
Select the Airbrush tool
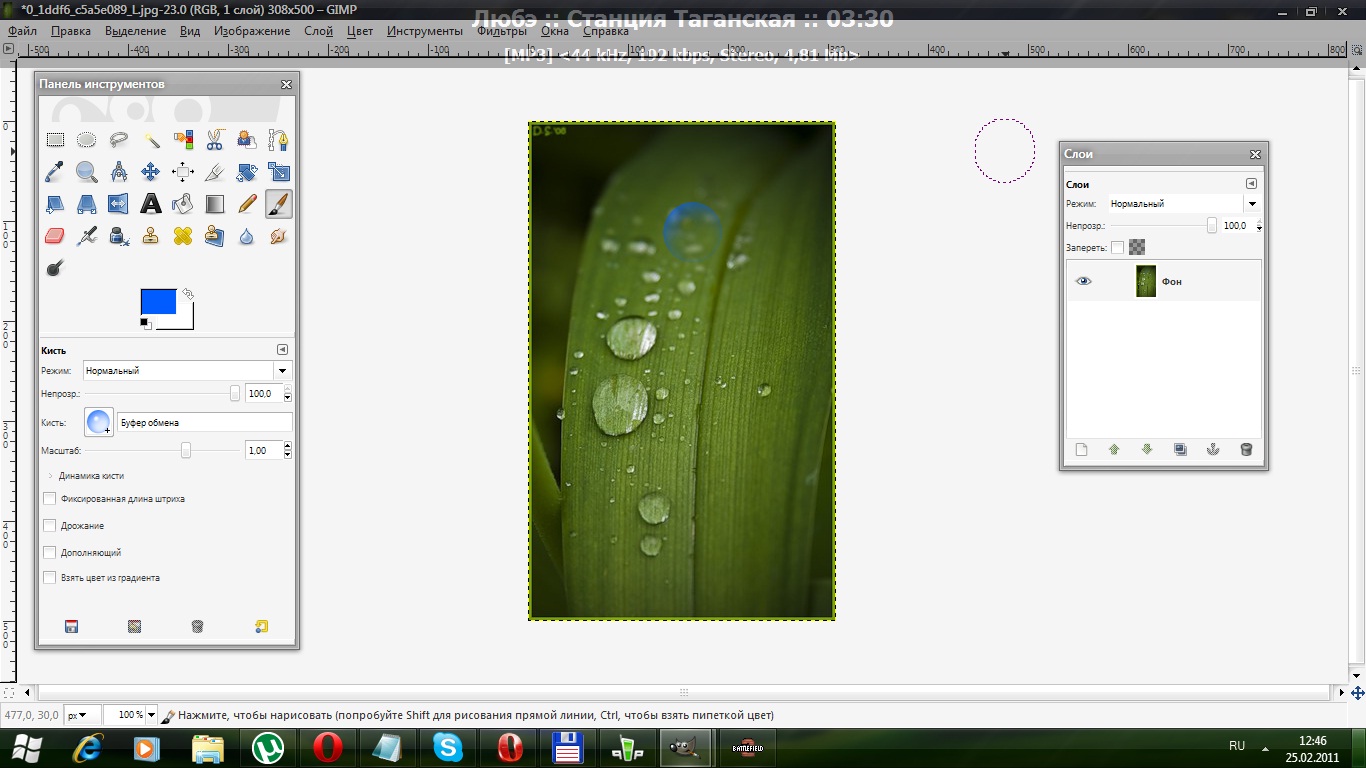(x=87, y=236)
